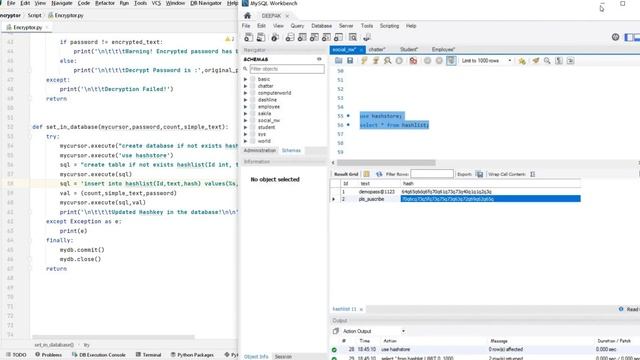Toggle display of invisible characters

[559, 61]
